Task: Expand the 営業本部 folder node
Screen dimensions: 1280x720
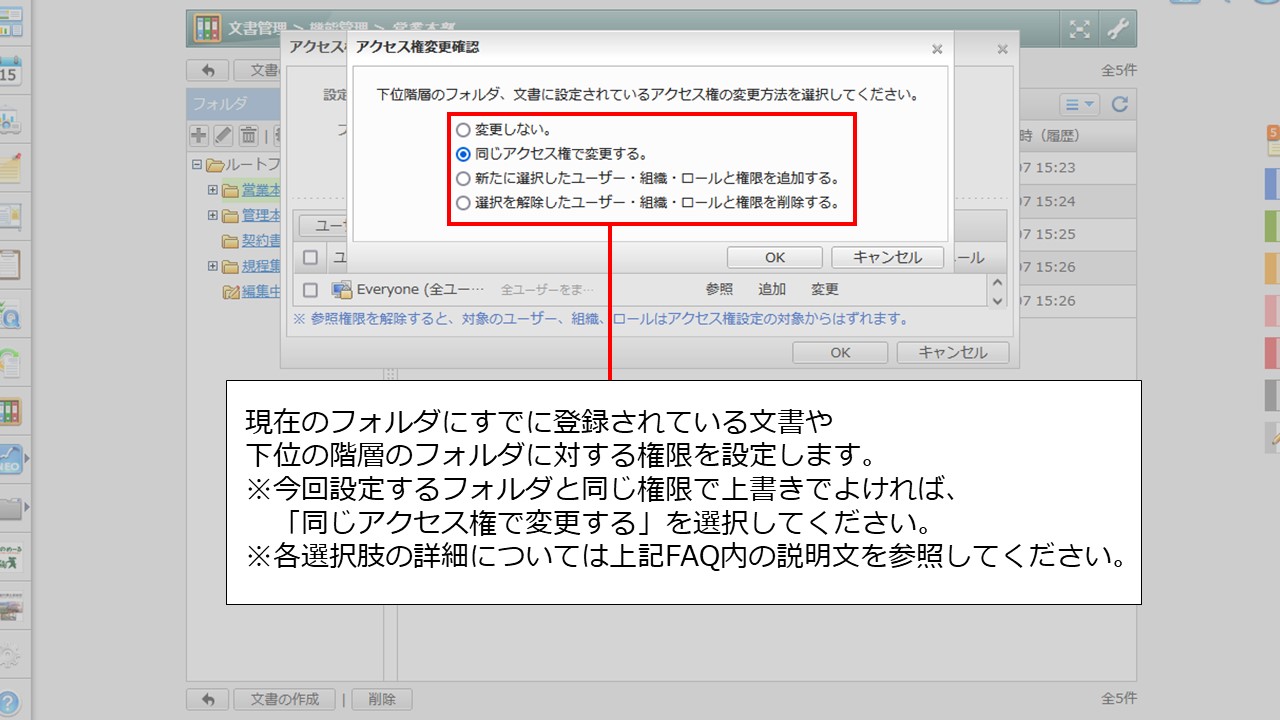Action: click(212, 190)
